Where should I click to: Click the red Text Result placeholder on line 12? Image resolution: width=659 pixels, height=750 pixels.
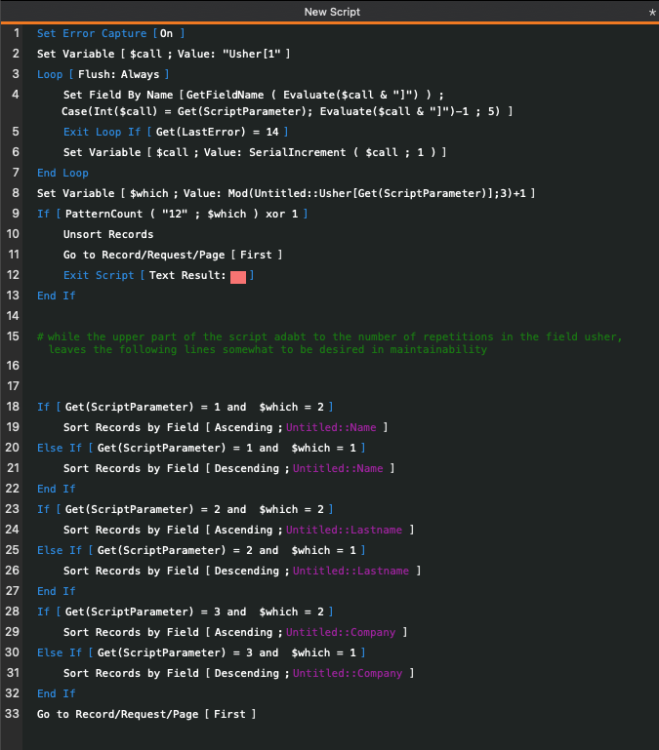tap(237, 276)
